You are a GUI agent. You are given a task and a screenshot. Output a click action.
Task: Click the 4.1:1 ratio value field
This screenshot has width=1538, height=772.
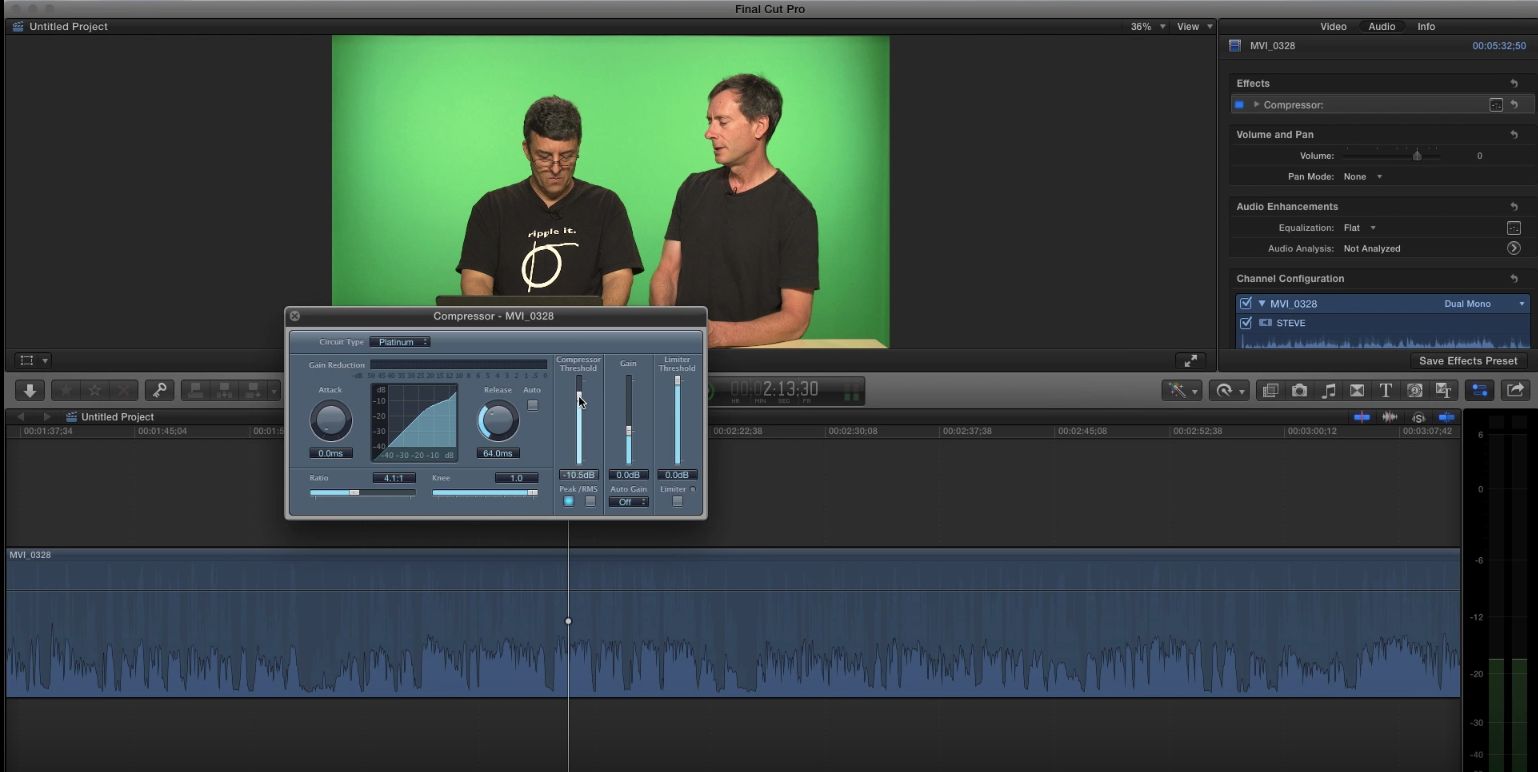(394, 478)
